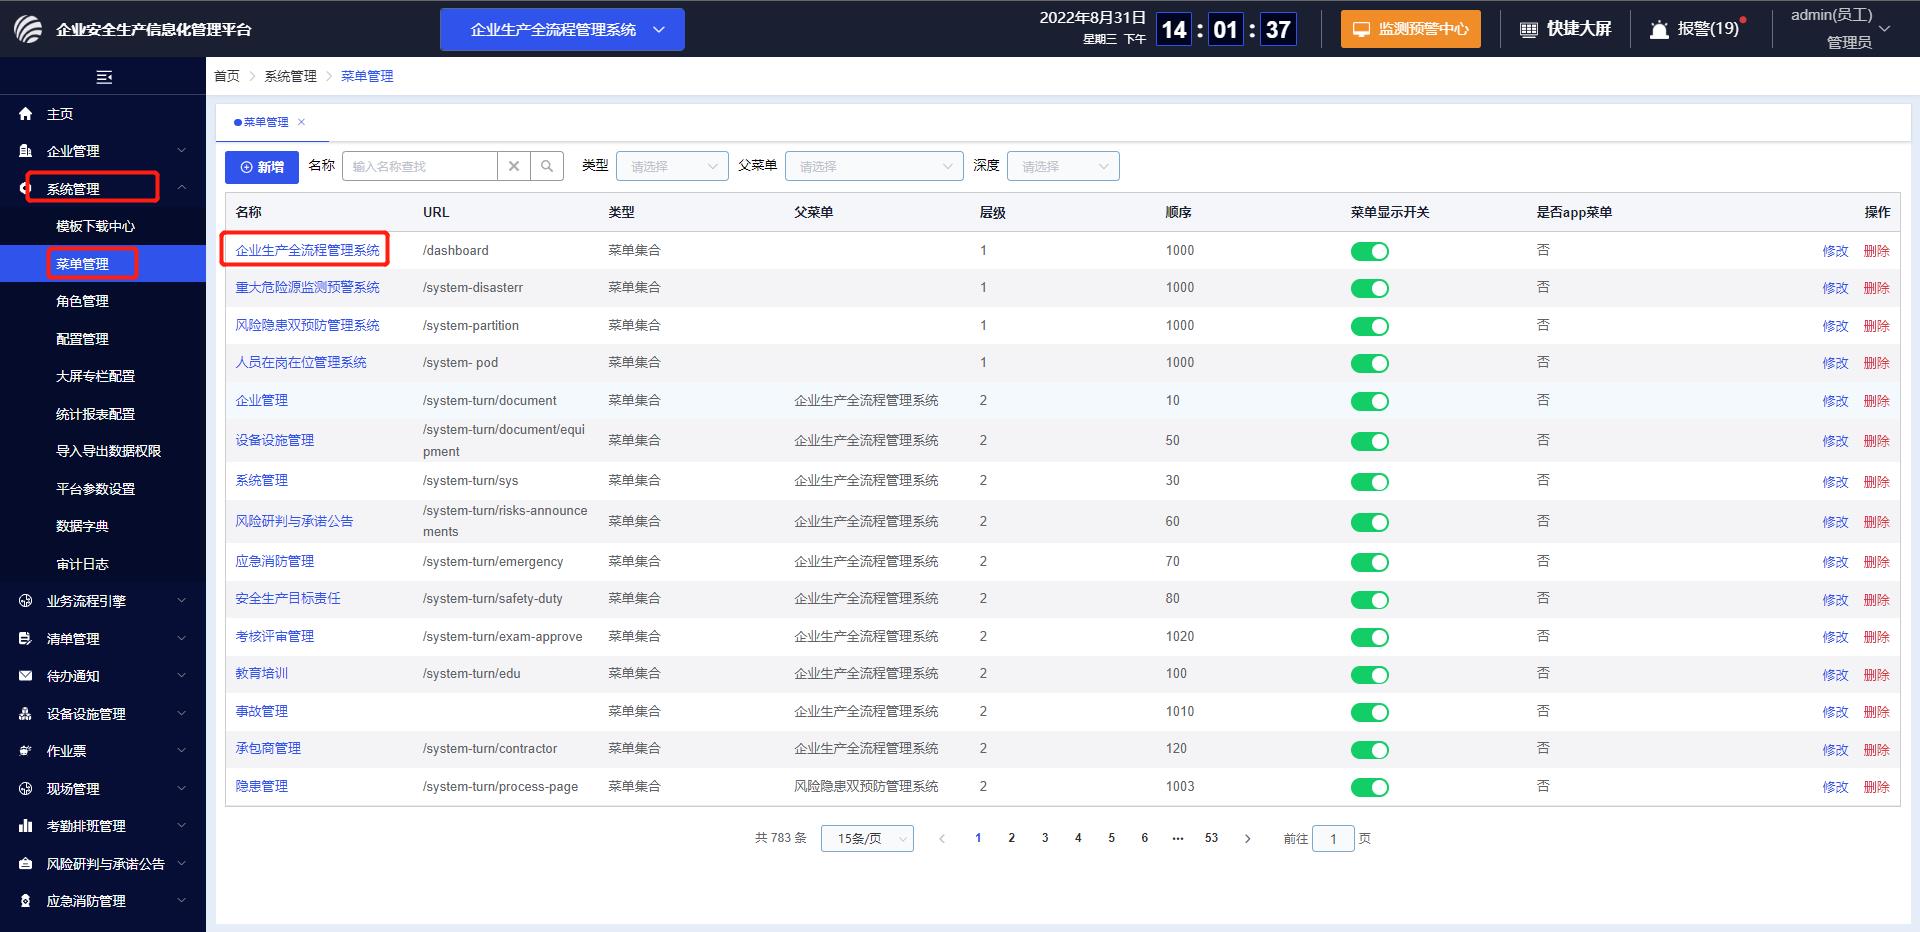Go to previous page arrow

[x=942, y=839]
